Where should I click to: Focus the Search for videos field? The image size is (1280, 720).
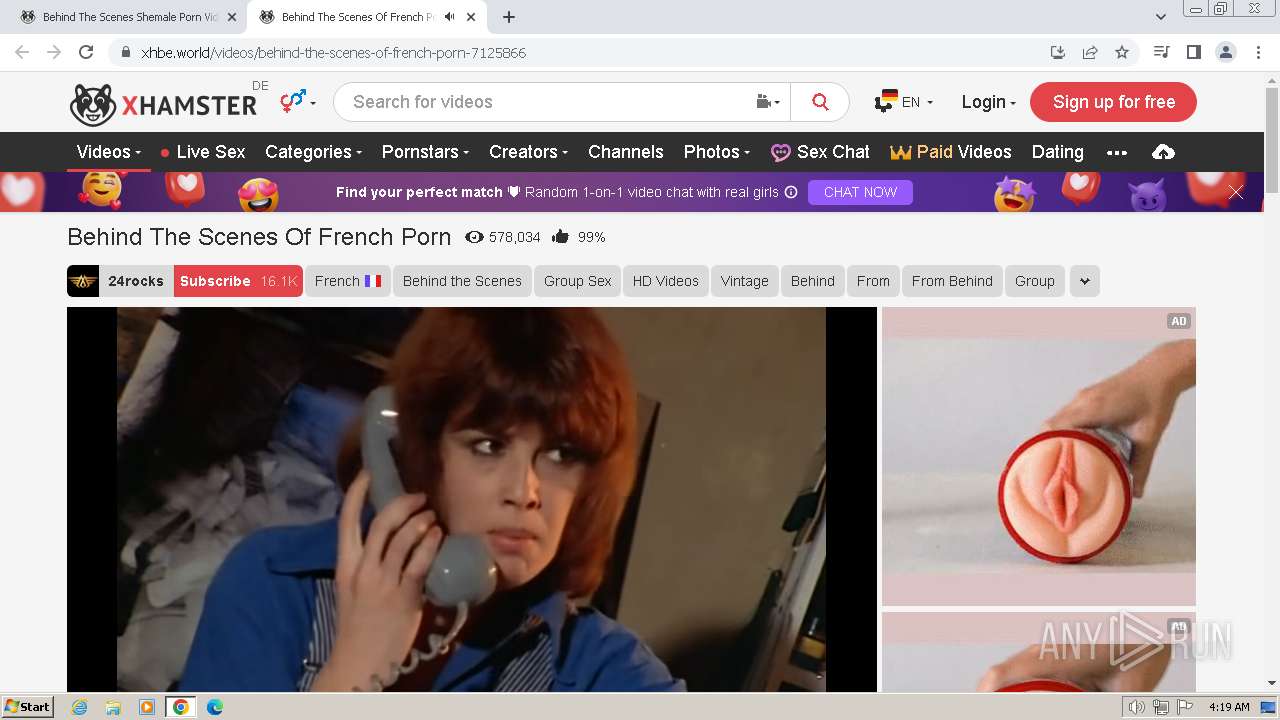pos(545,102)
